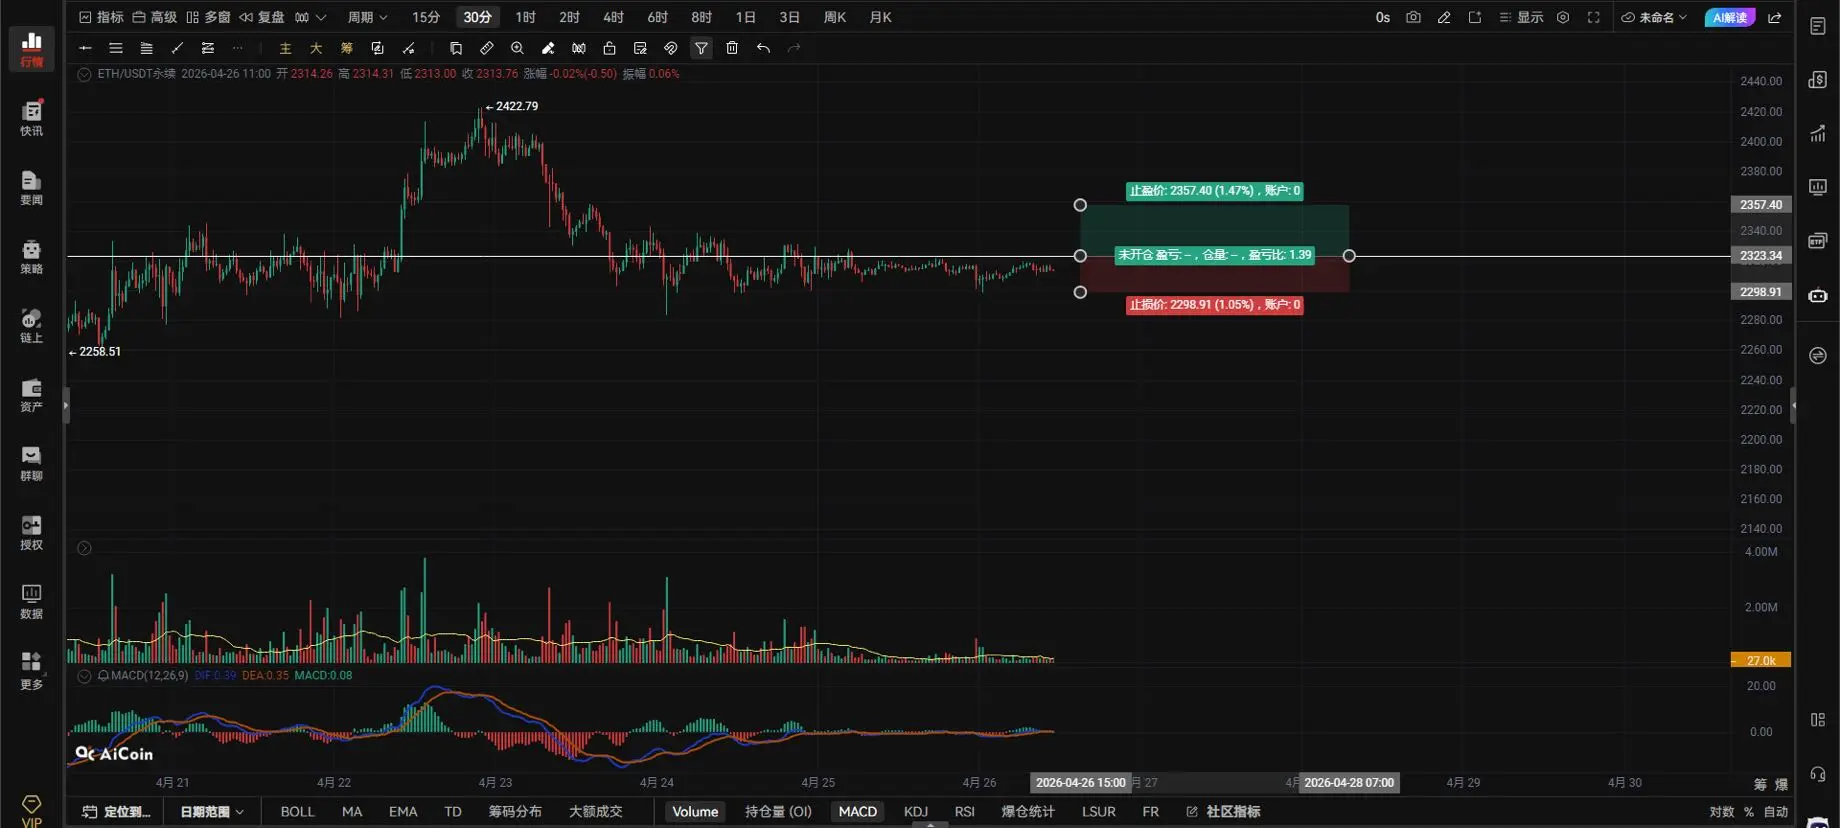Toggle the BOLL overlay indicator
The image size is (1840, 828).
tap(297, 812)
